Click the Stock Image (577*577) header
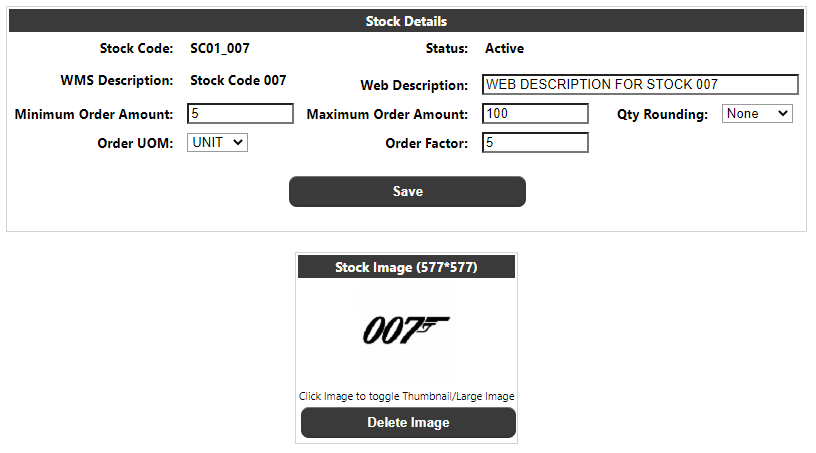816x453 pixels. tap(406, 267)
